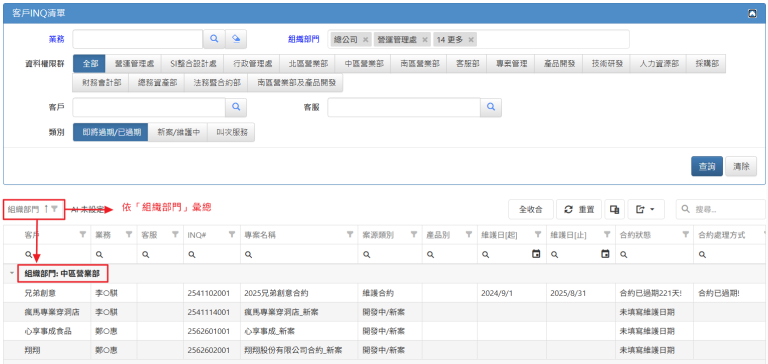Click the search icon beside the 客戶 field

click(x=236, y=107)
